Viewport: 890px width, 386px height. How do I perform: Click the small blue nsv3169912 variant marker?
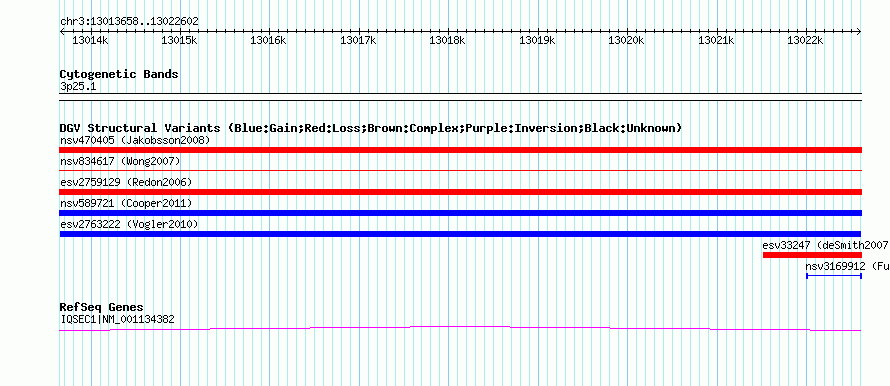click(834, 276)
